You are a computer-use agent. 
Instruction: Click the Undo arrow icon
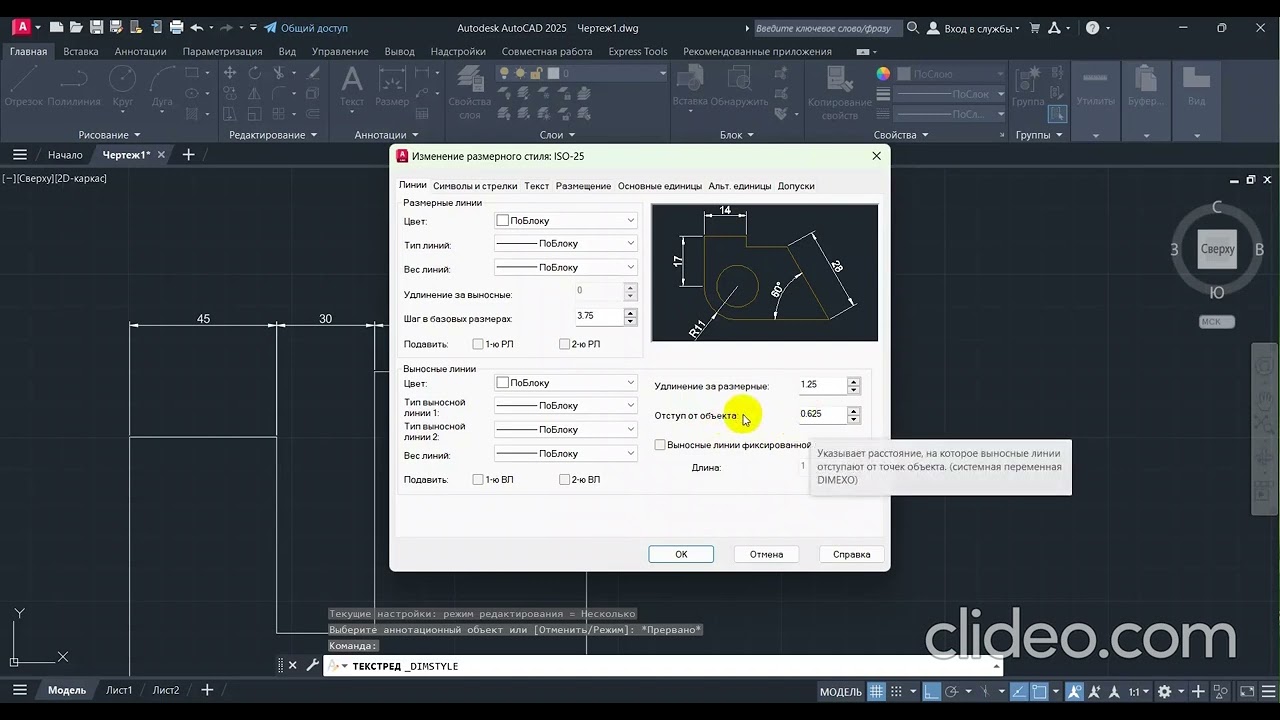coord(197,28)
